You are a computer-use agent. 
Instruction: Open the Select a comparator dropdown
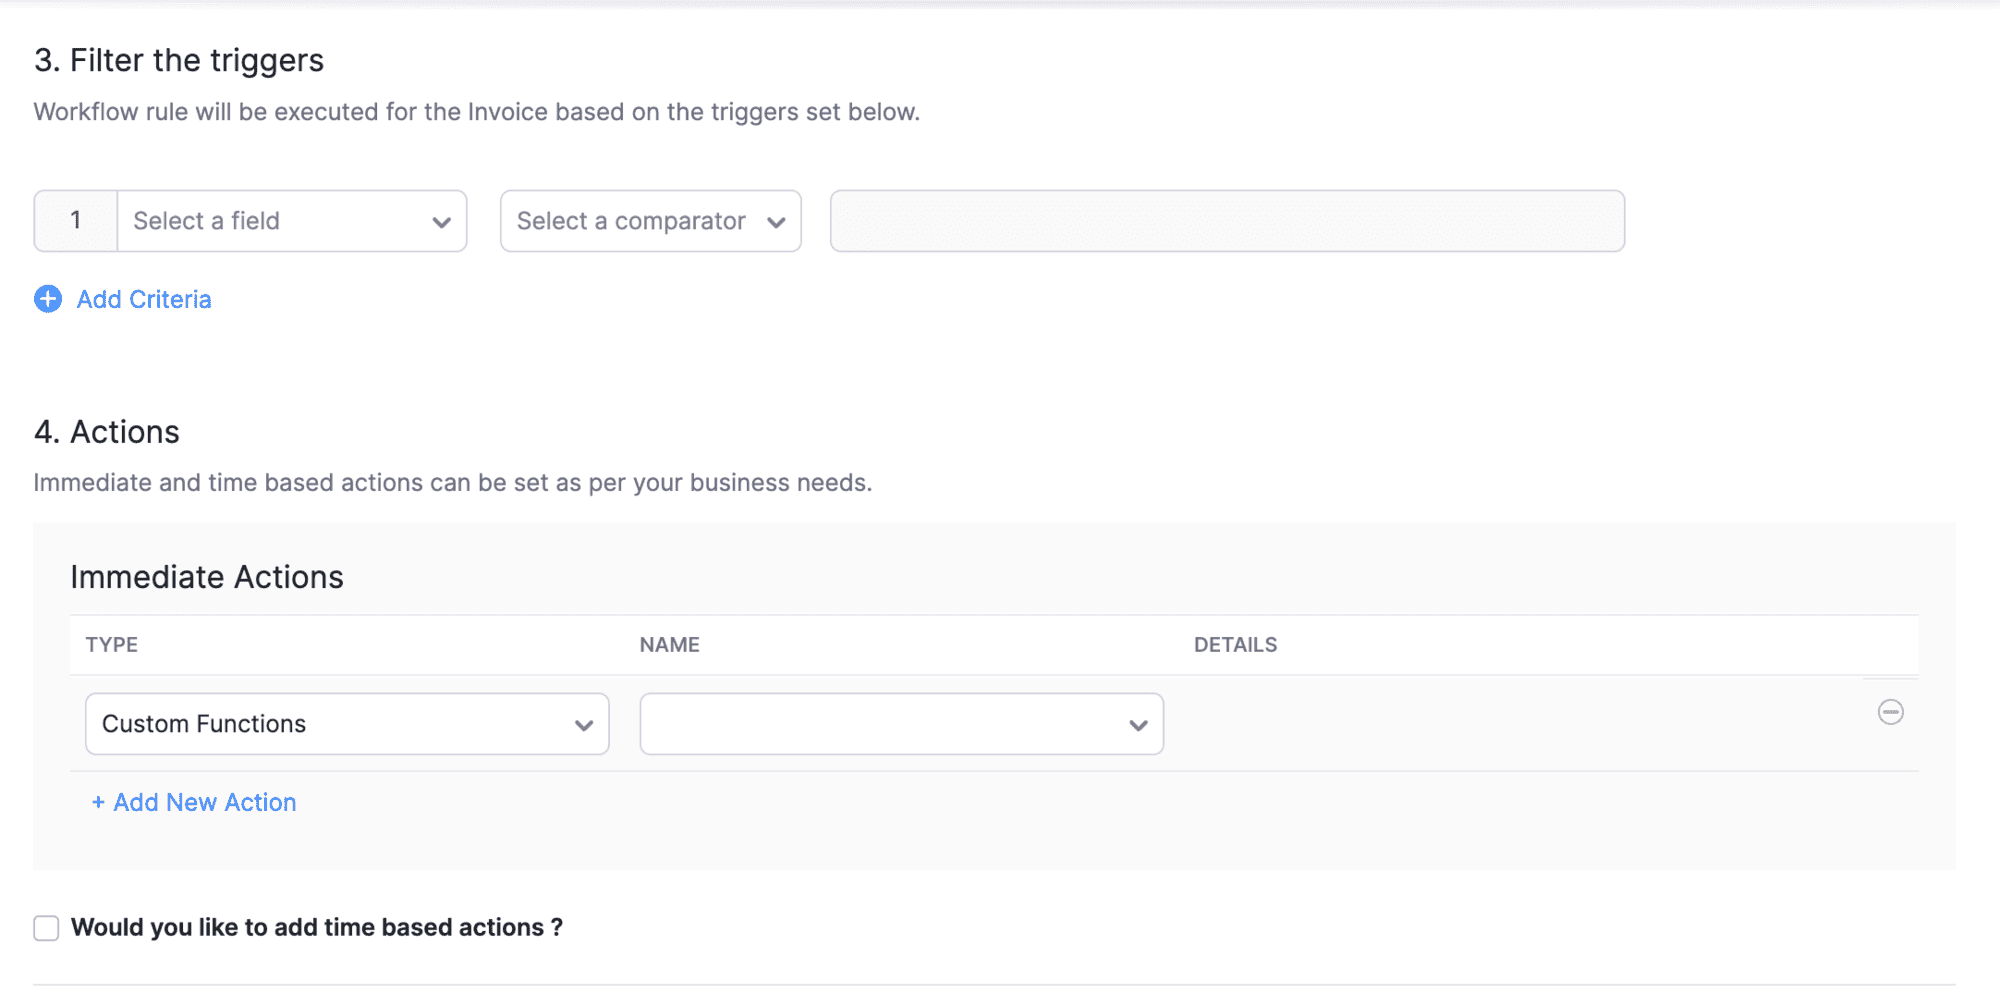[x=640, y=221]
